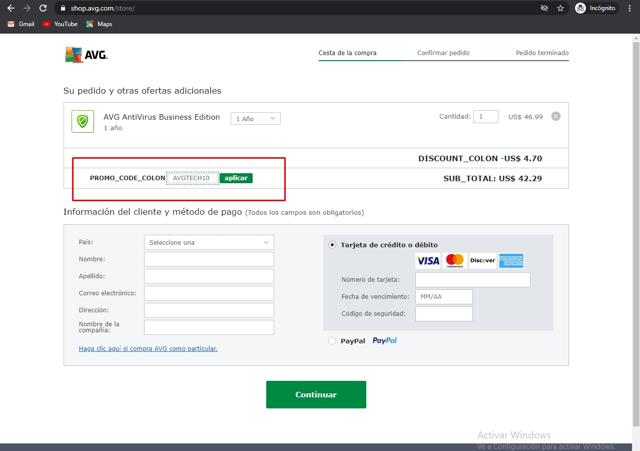The image size is (640, 451).
Task: Click the Código de seguridad field
Action: [444, 314]
